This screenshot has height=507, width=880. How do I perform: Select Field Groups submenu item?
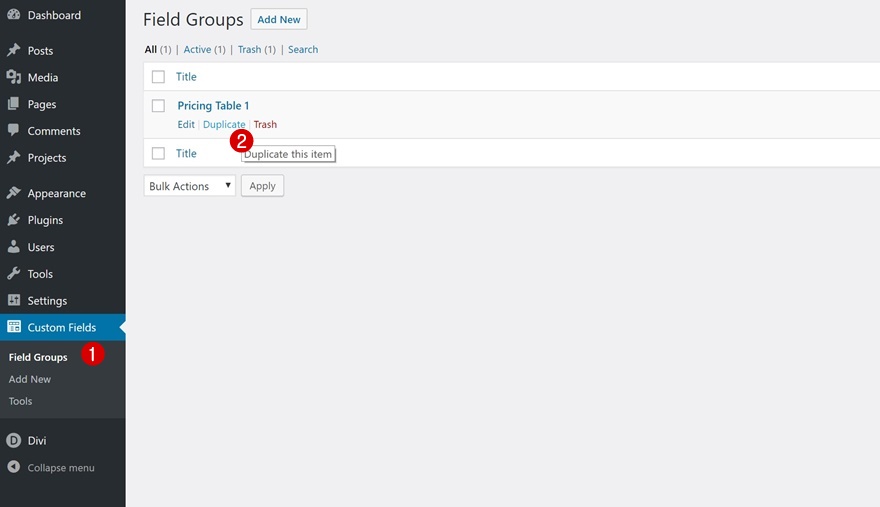[38, 357]
